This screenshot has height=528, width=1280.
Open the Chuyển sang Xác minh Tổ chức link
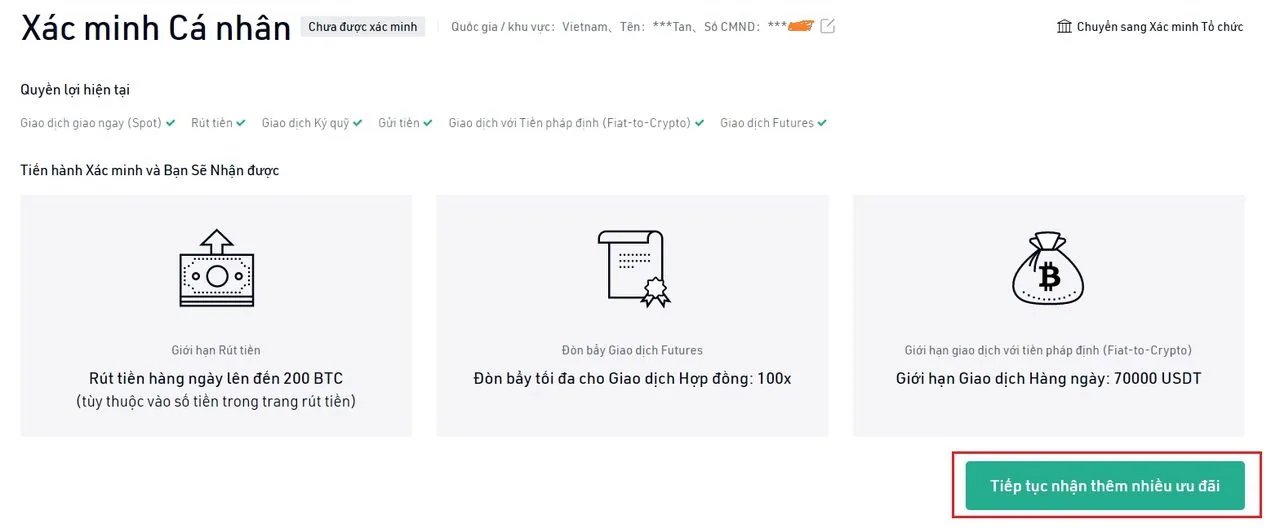[x=1159, y=27]
